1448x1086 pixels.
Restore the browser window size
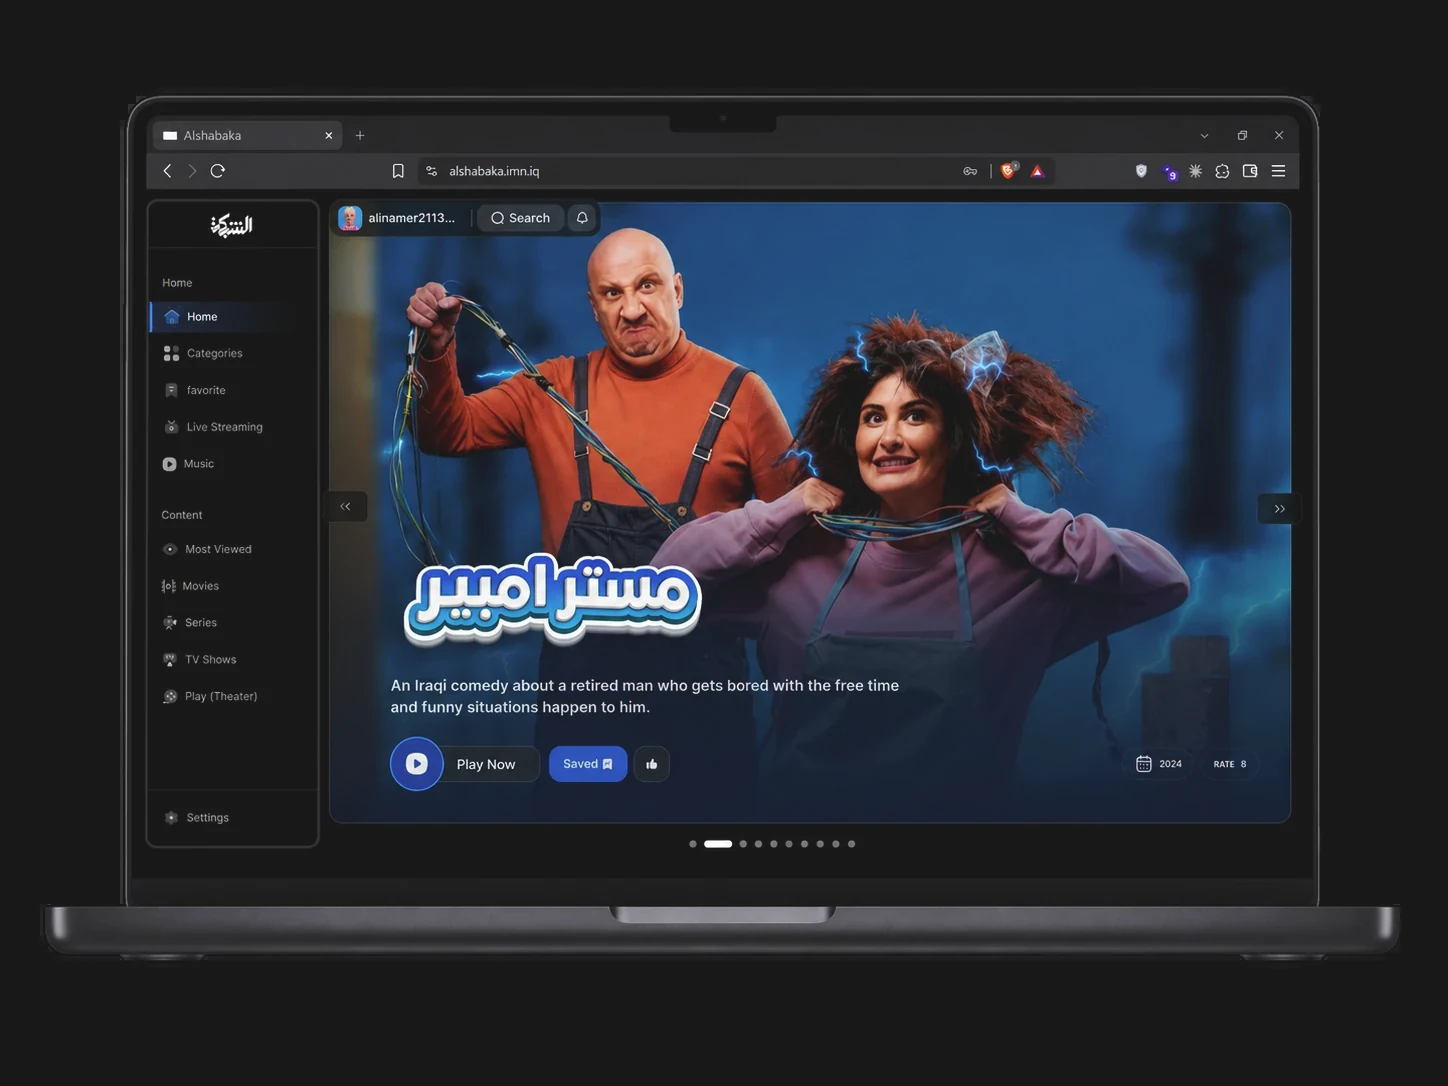(1242, 135)
